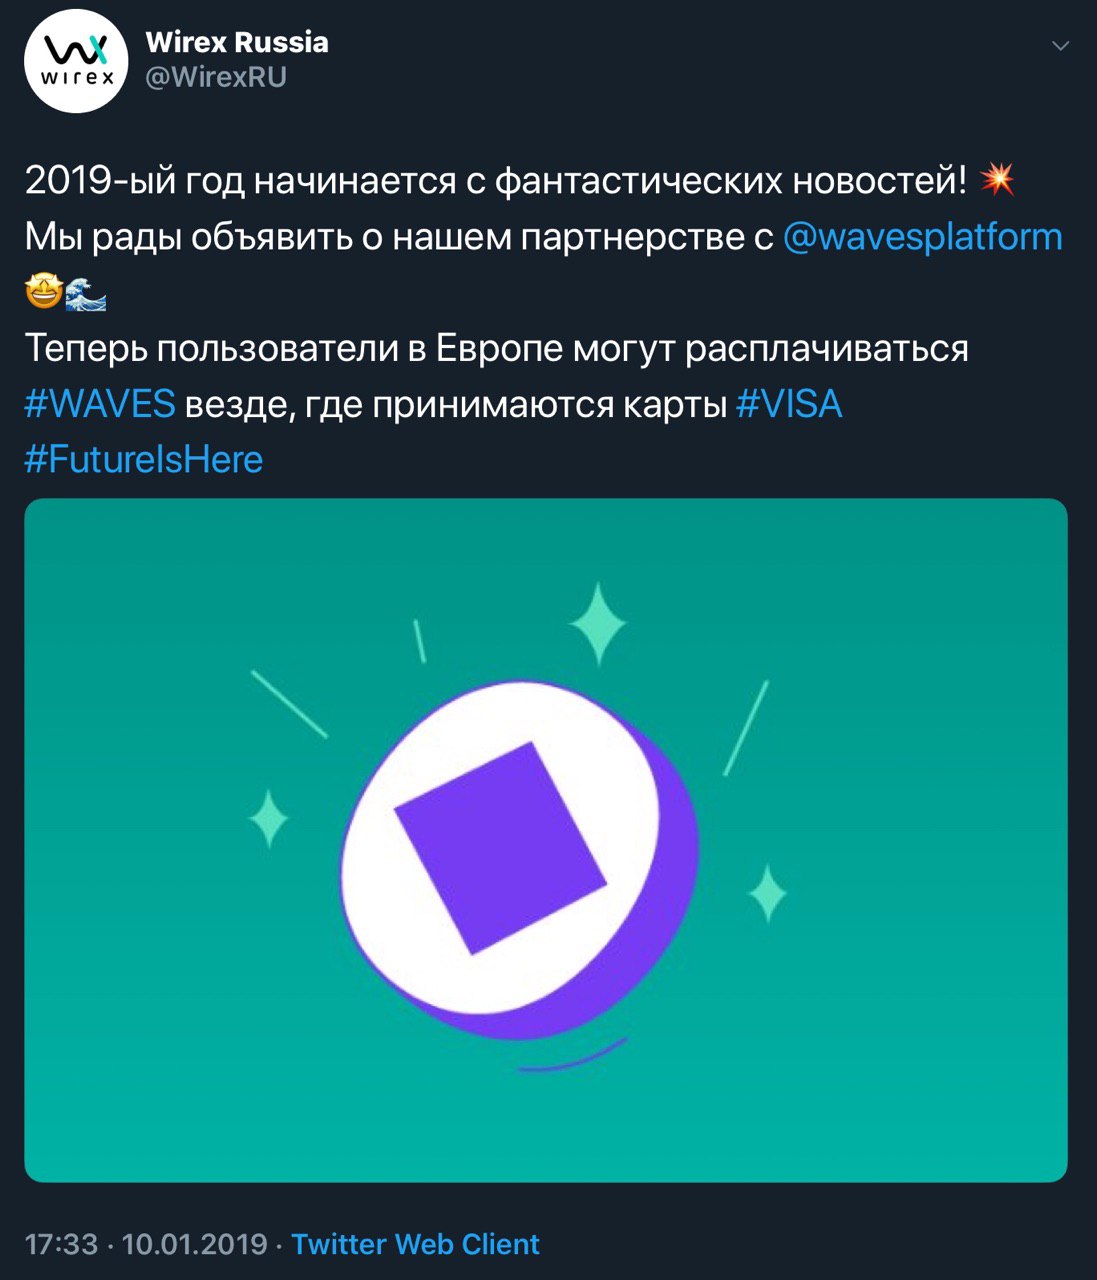Click the #WAVES hashtag

(100, 404)
